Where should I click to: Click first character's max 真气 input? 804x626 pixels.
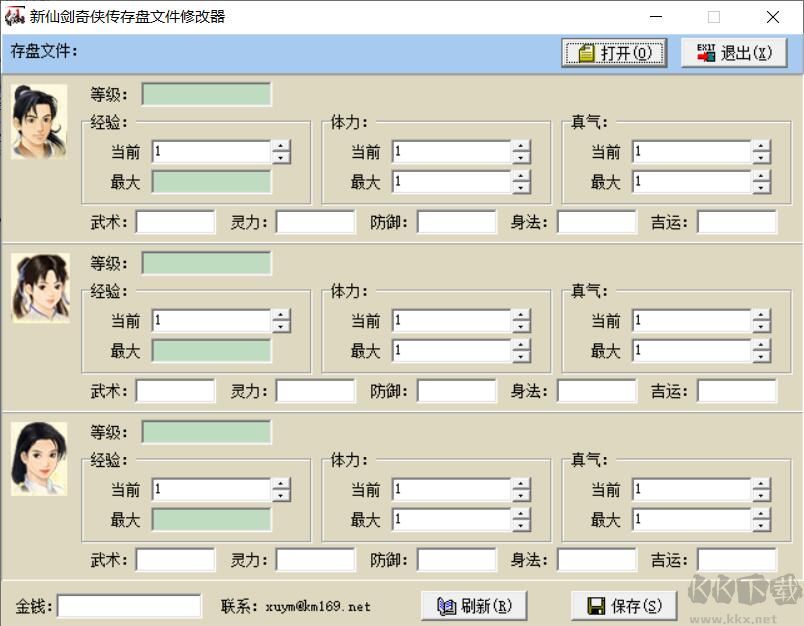click(x=692, y=182)
